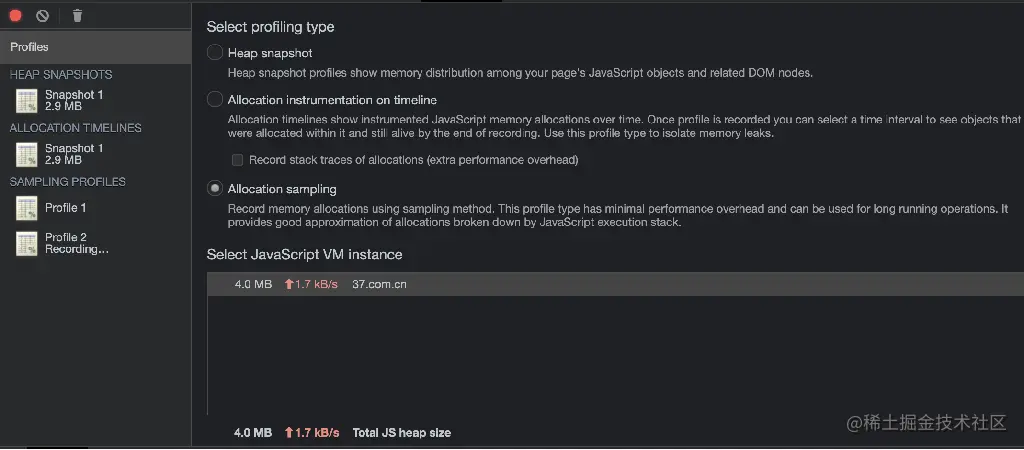Click the red record button
The height and width of the screenshot is (450, 1024).
(16, 16)
